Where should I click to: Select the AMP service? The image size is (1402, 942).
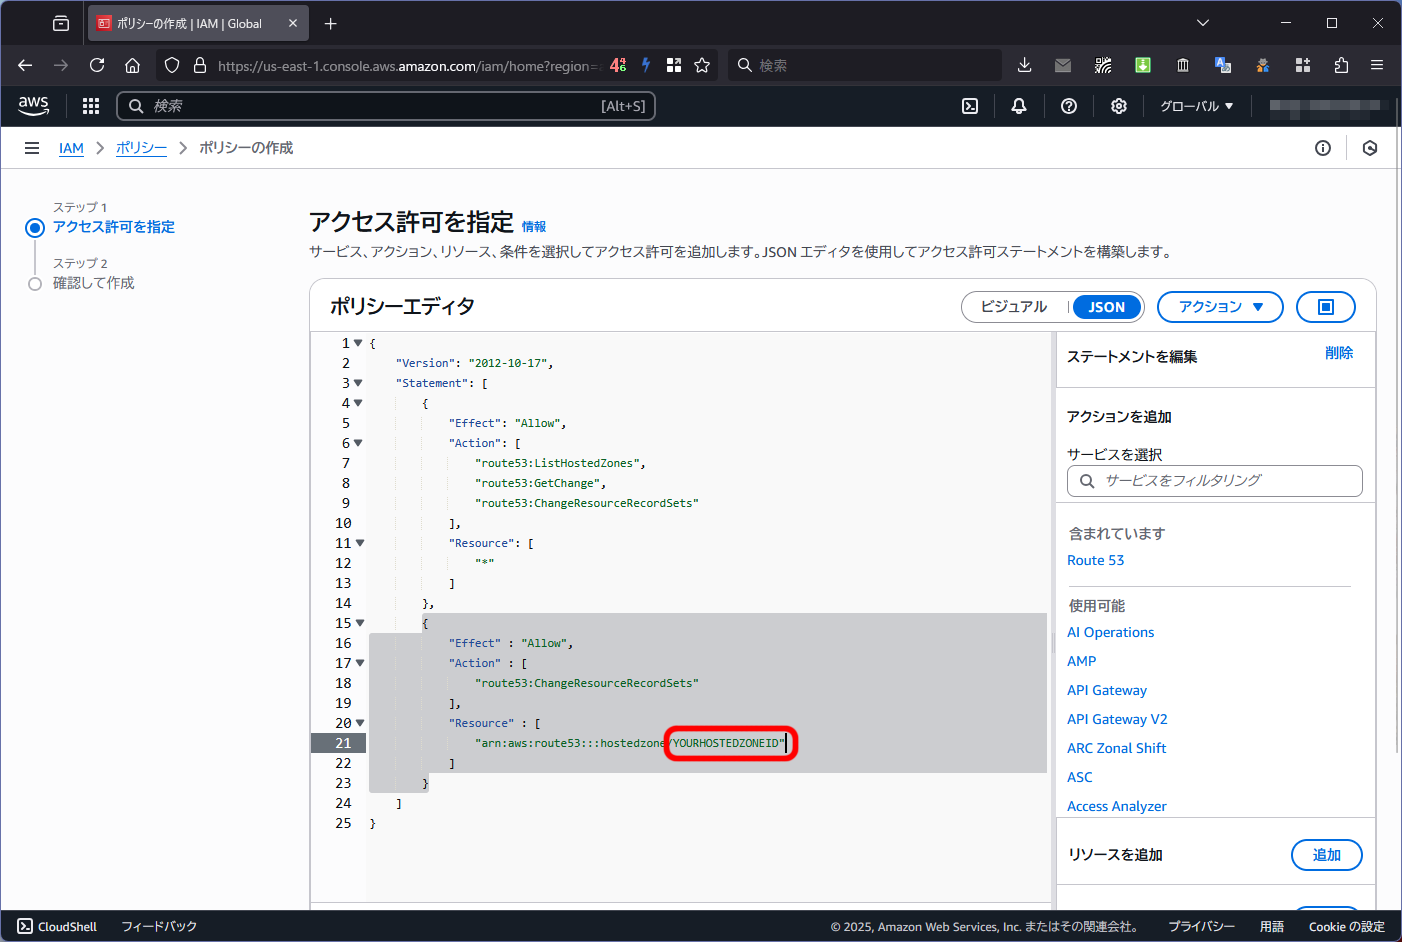(1081, 661)
